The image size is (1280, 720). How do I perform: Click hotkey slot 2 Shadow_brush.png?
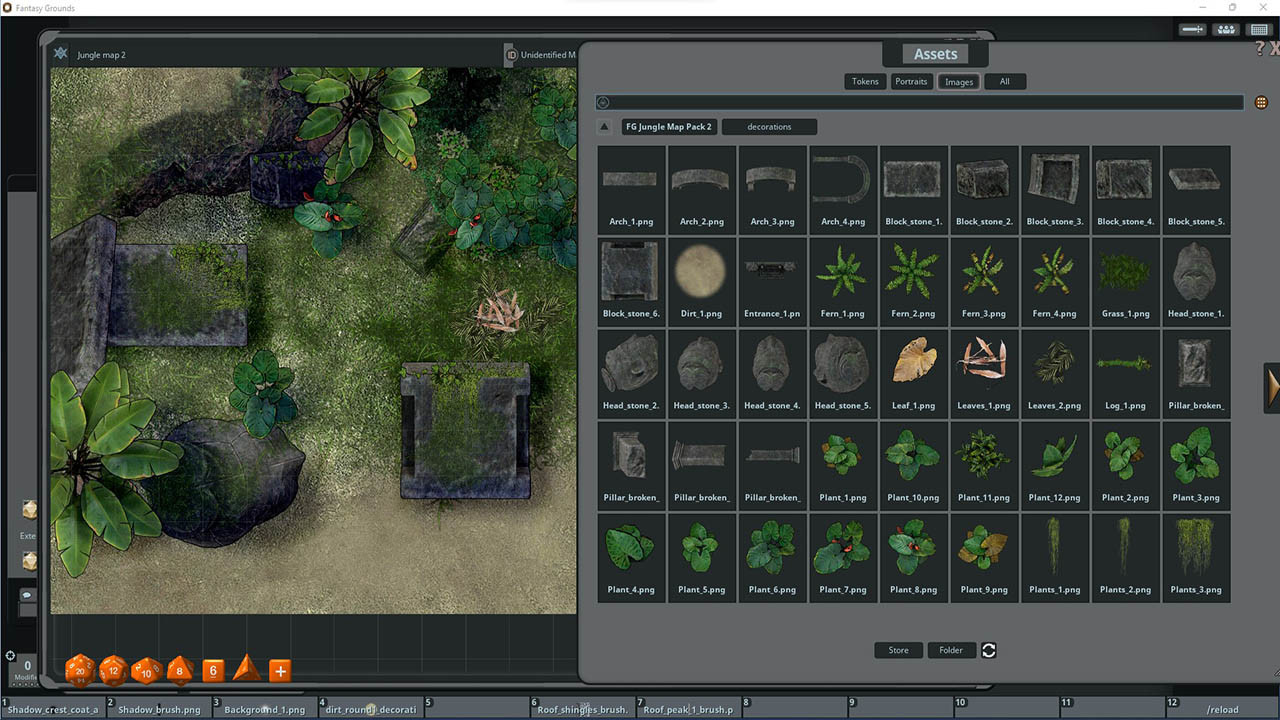coord(159,708)
